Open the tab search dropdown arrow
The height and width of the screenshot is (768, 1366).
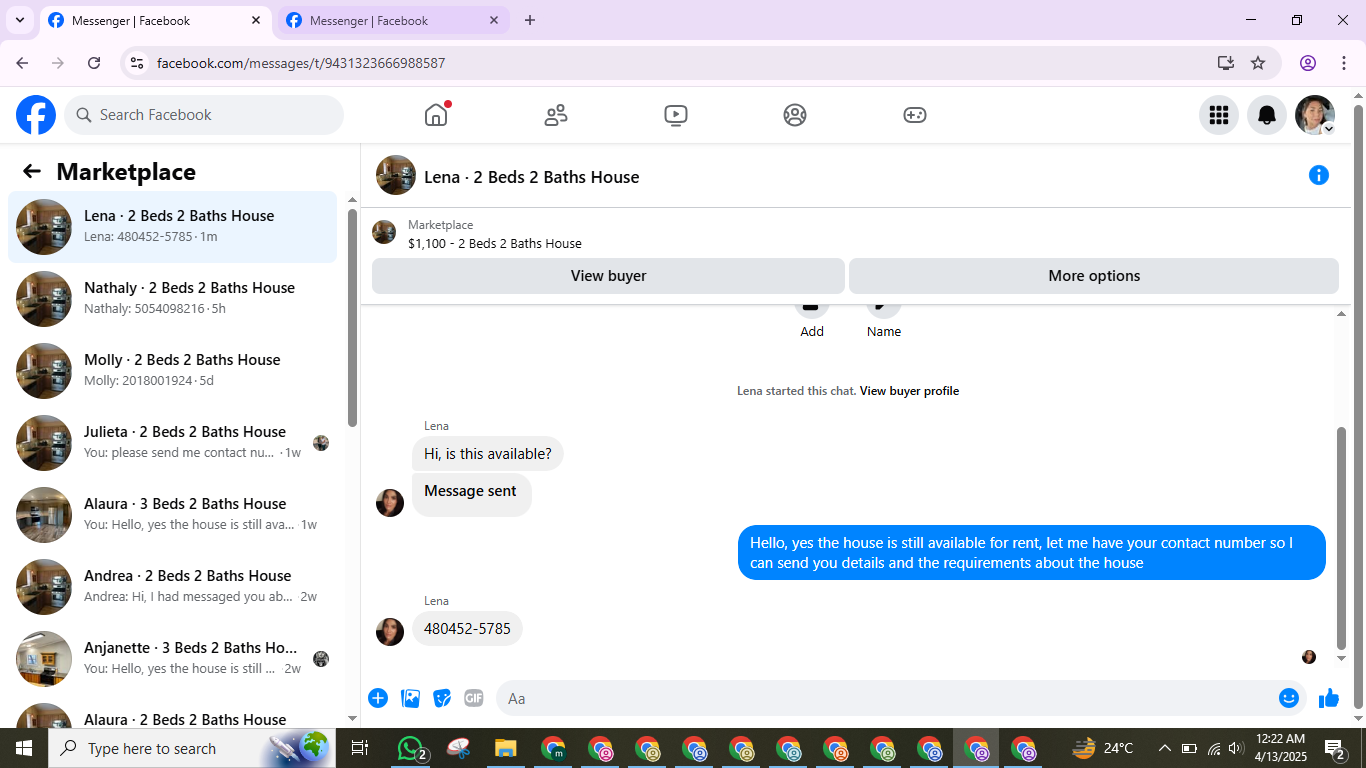tap(19, 20)
